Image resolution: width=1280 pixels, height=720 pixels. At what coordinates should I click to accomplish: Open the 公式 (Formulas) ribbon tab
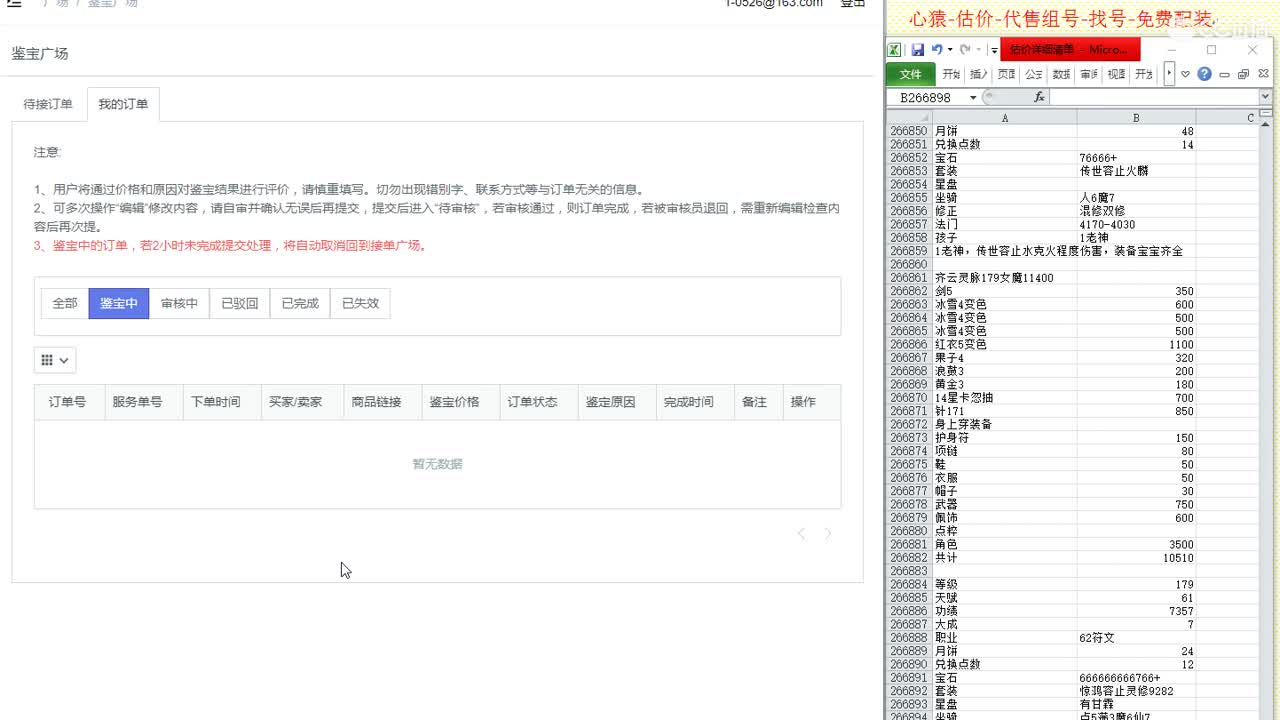point(1034,74)
